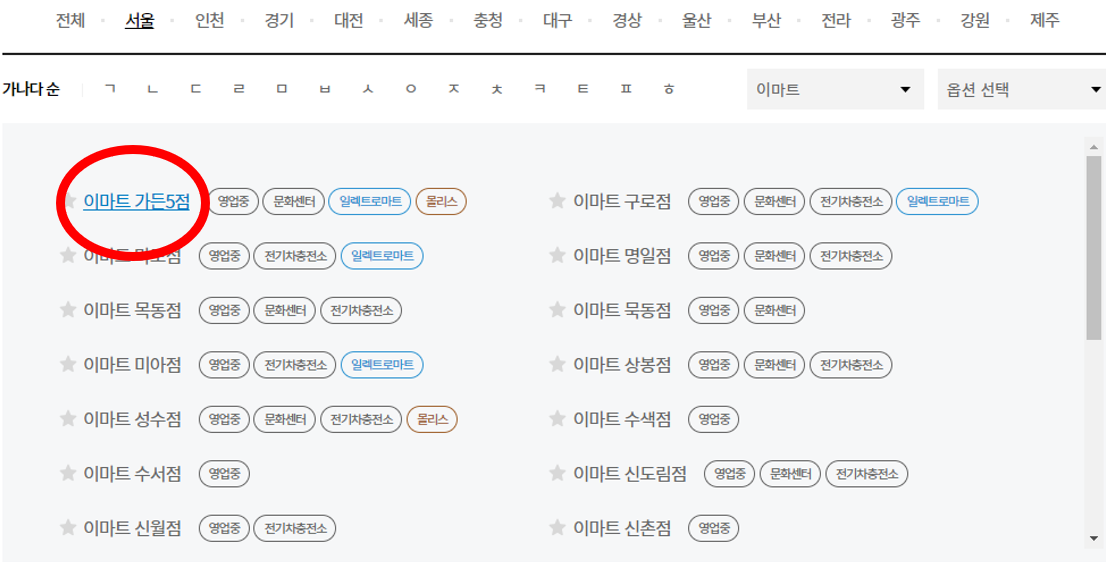
Task: Tap the star next to 이마트 신도림점
Action: pos(557,473)
